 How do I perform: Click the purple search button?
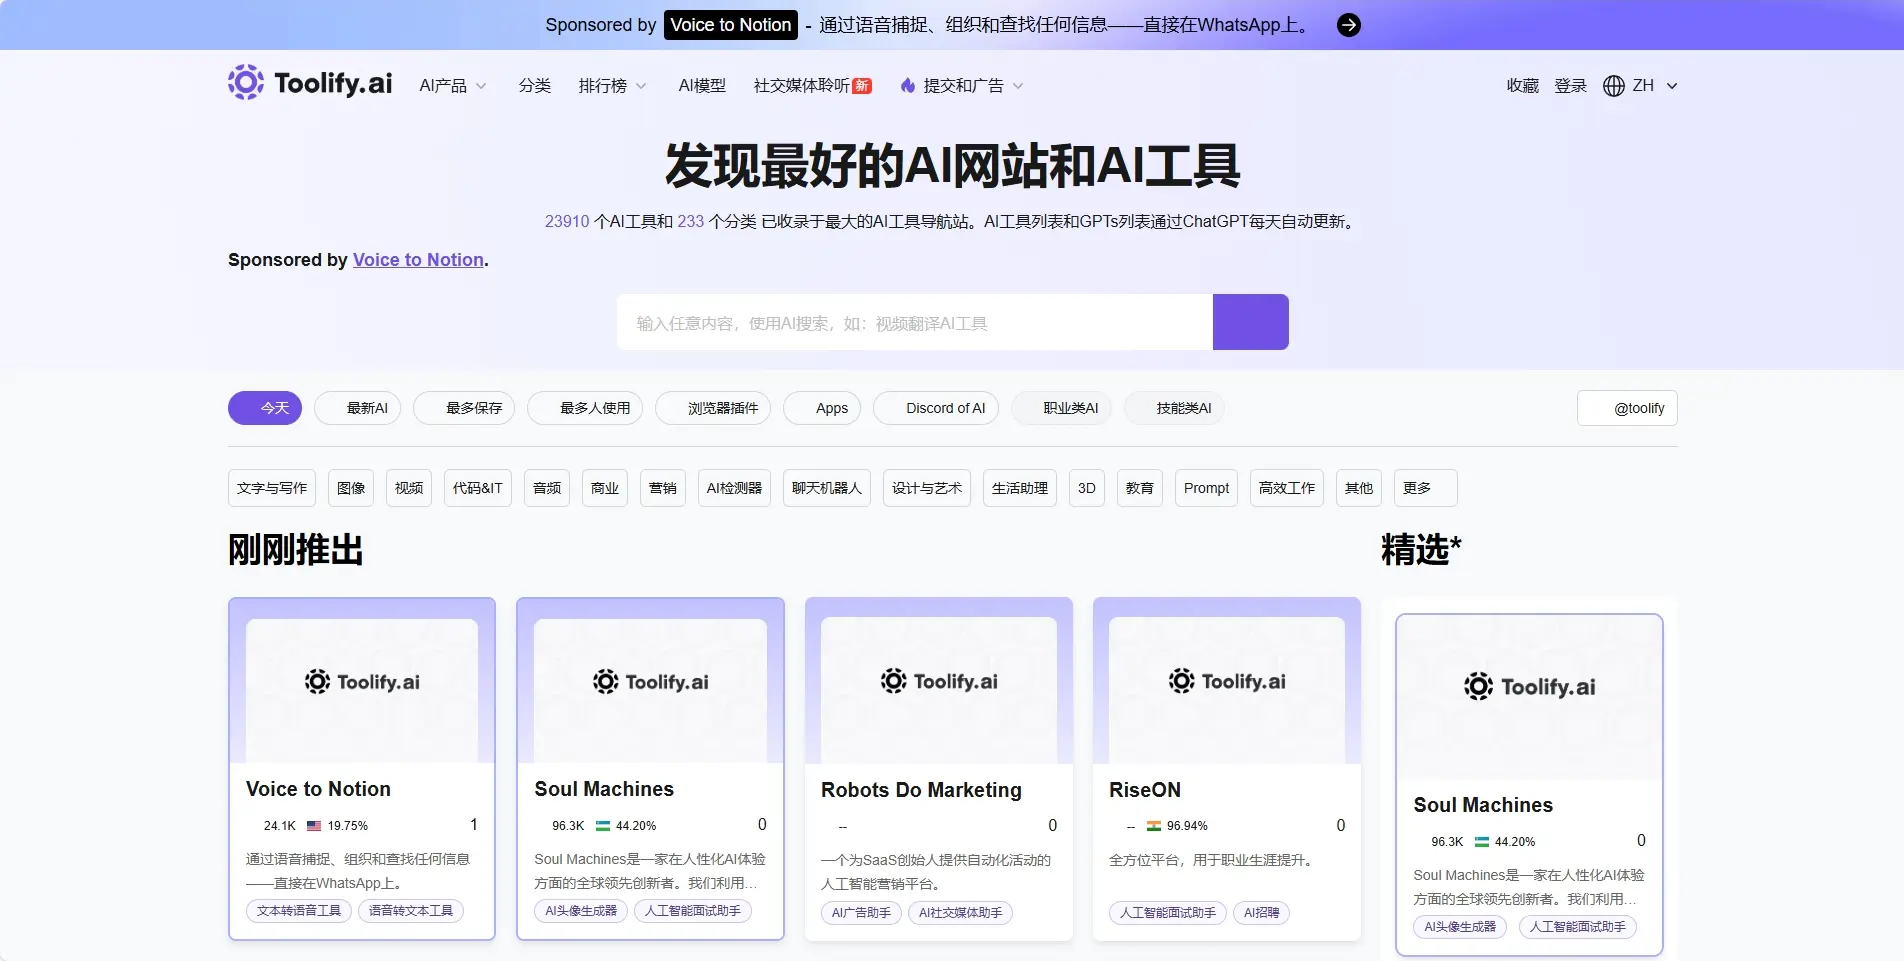[1250, 322]
